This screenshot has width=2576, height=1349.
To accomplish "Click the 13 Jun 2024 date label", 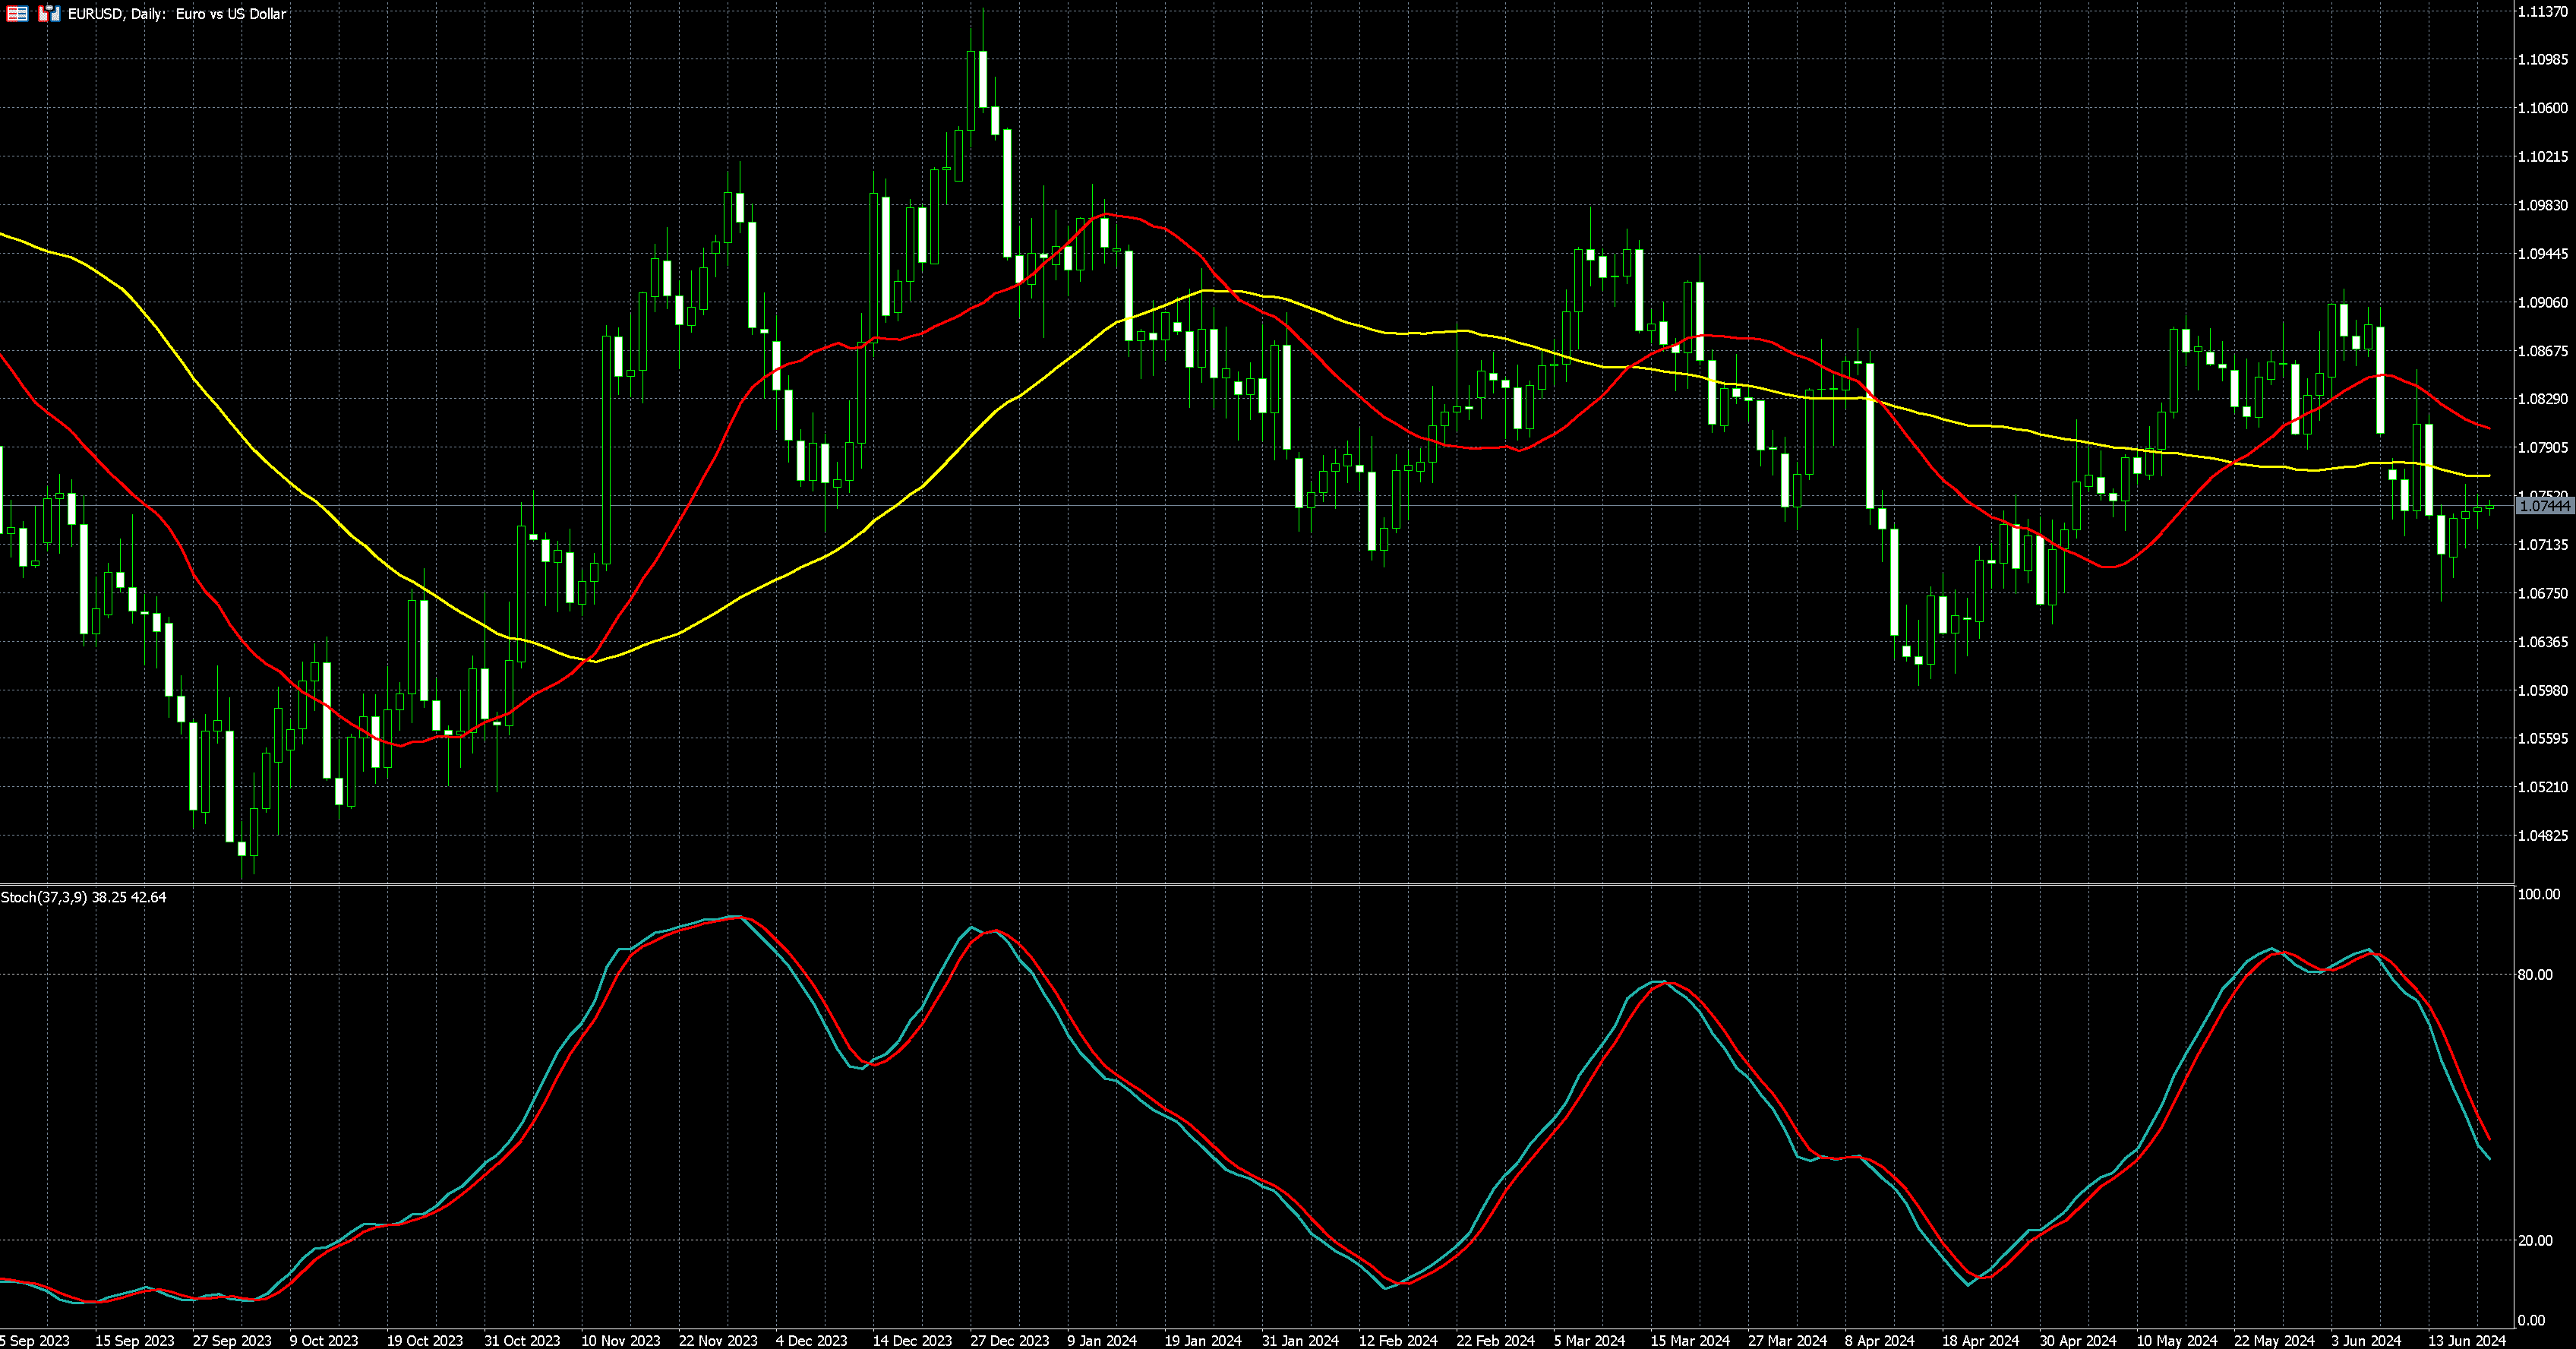I will pos(2467,1340).
